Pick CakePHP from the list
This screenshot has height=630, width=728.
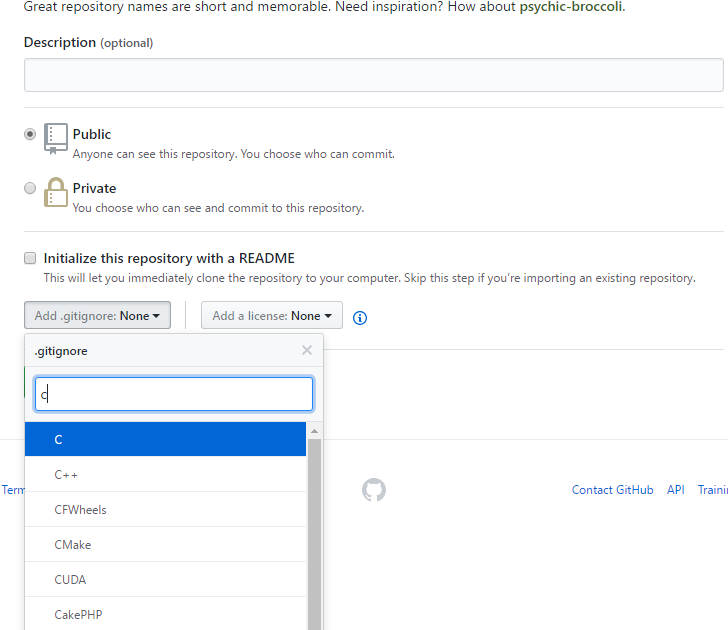tap(165, 613)
